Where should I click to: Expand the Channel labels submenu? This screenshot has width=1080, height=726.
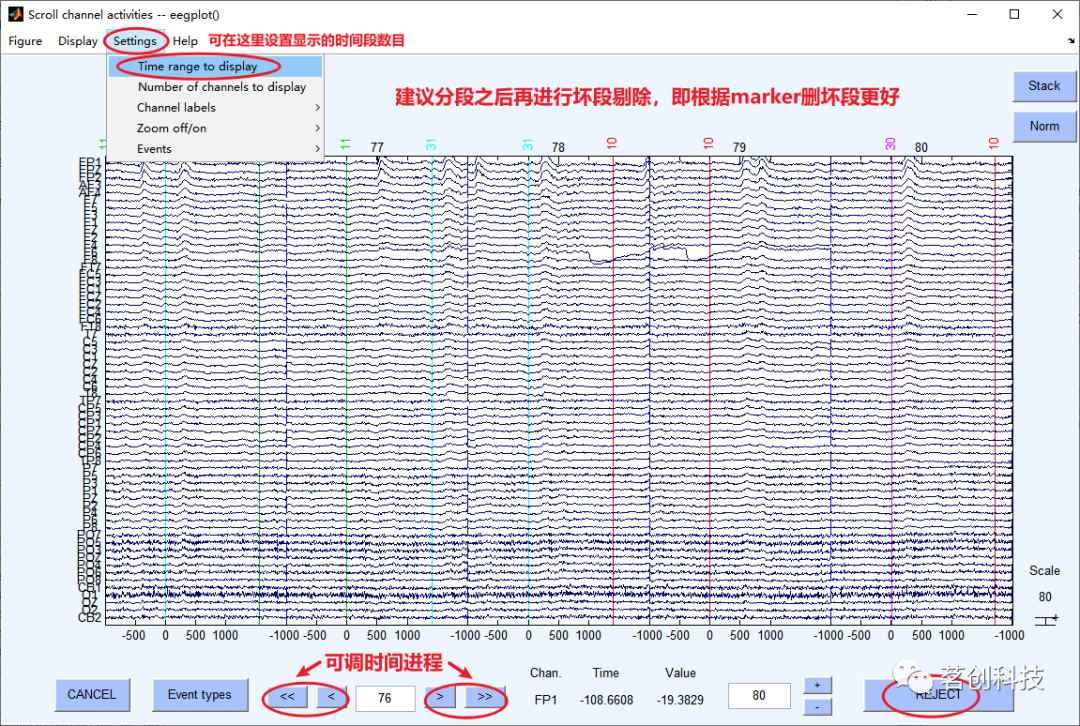pyautogui.click(x=216, y=107)
